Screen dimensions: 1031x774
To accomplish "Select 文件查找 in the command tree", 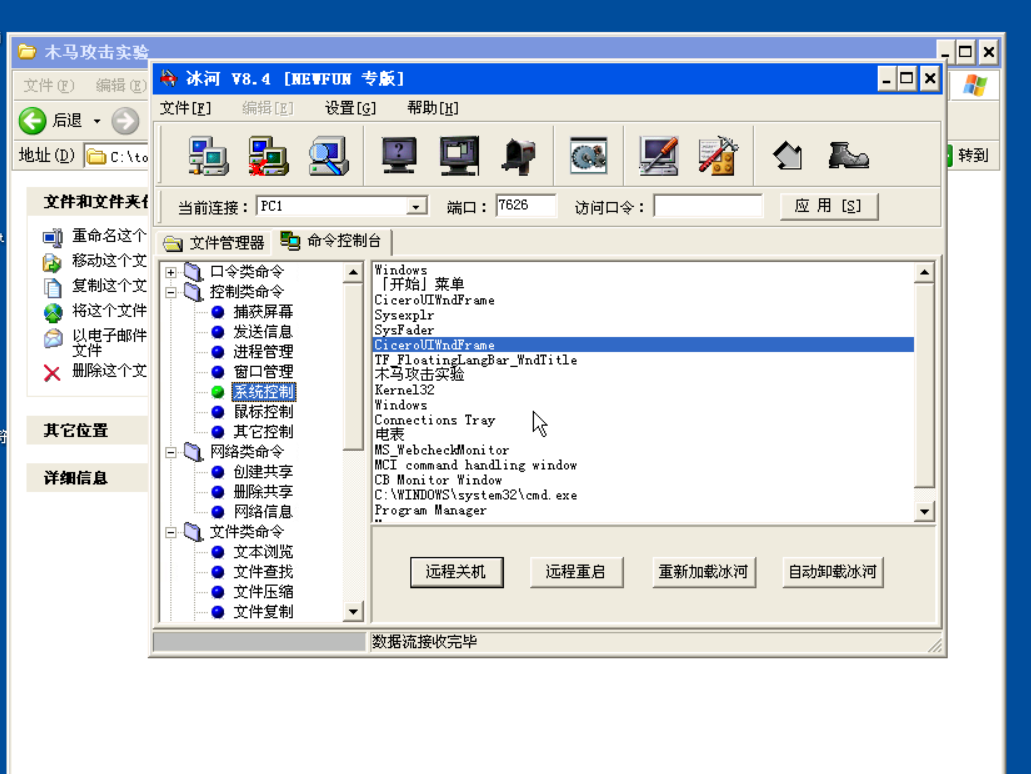I will coord(263,572).
